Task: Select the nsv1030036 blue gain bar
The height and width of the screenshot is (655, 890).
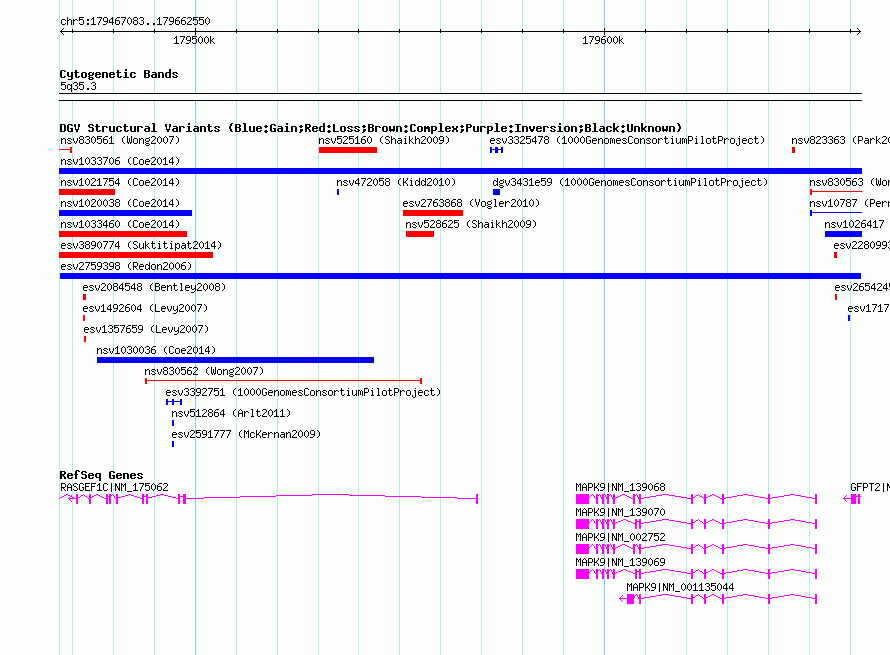Action: coord(236,360)
